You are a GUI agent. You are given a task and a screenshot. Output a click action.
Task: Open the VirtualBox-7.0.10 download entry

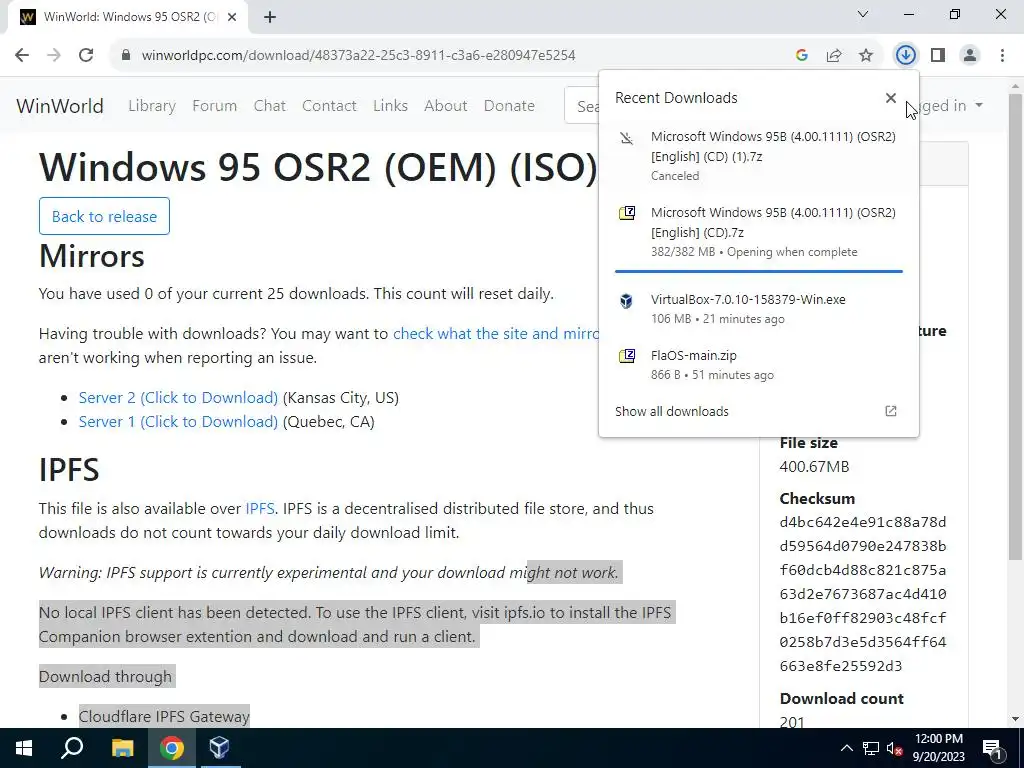[x=758, y=308]
